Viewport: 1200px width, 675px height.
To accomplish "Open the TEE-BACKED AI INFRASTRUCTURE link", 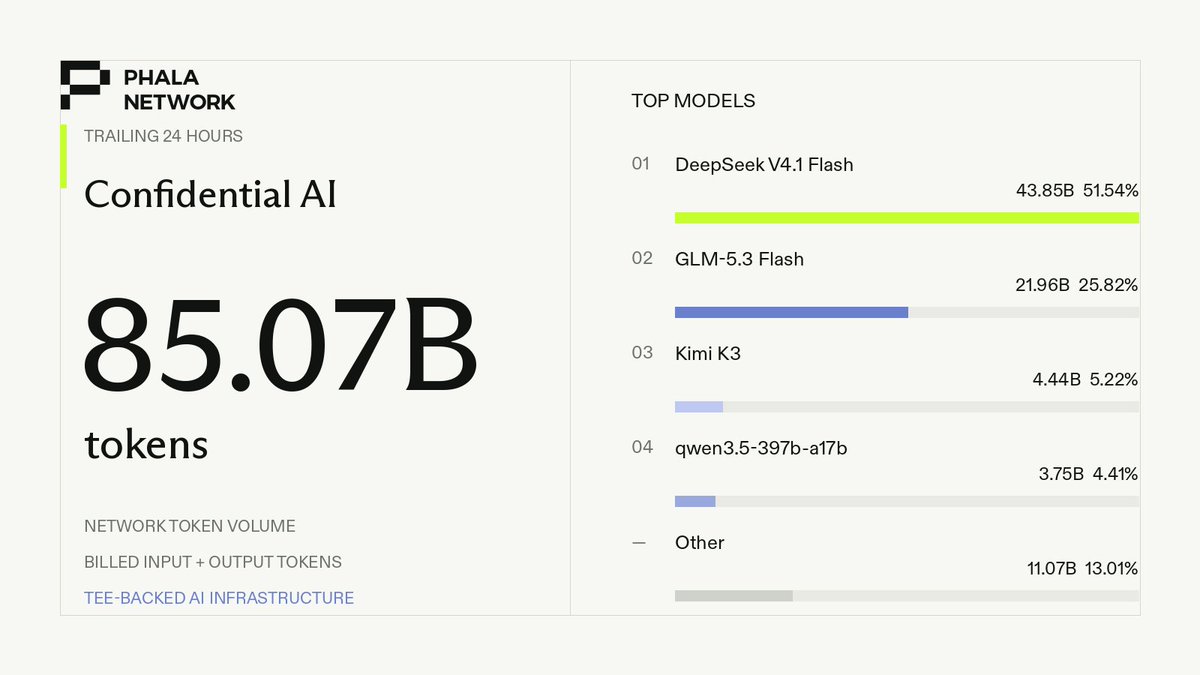I will point(219,598).
